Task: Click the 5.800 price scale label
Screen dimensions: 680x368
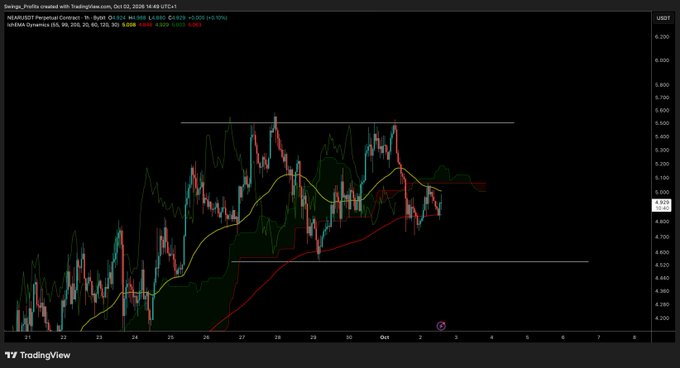Action: pos(662,85)
